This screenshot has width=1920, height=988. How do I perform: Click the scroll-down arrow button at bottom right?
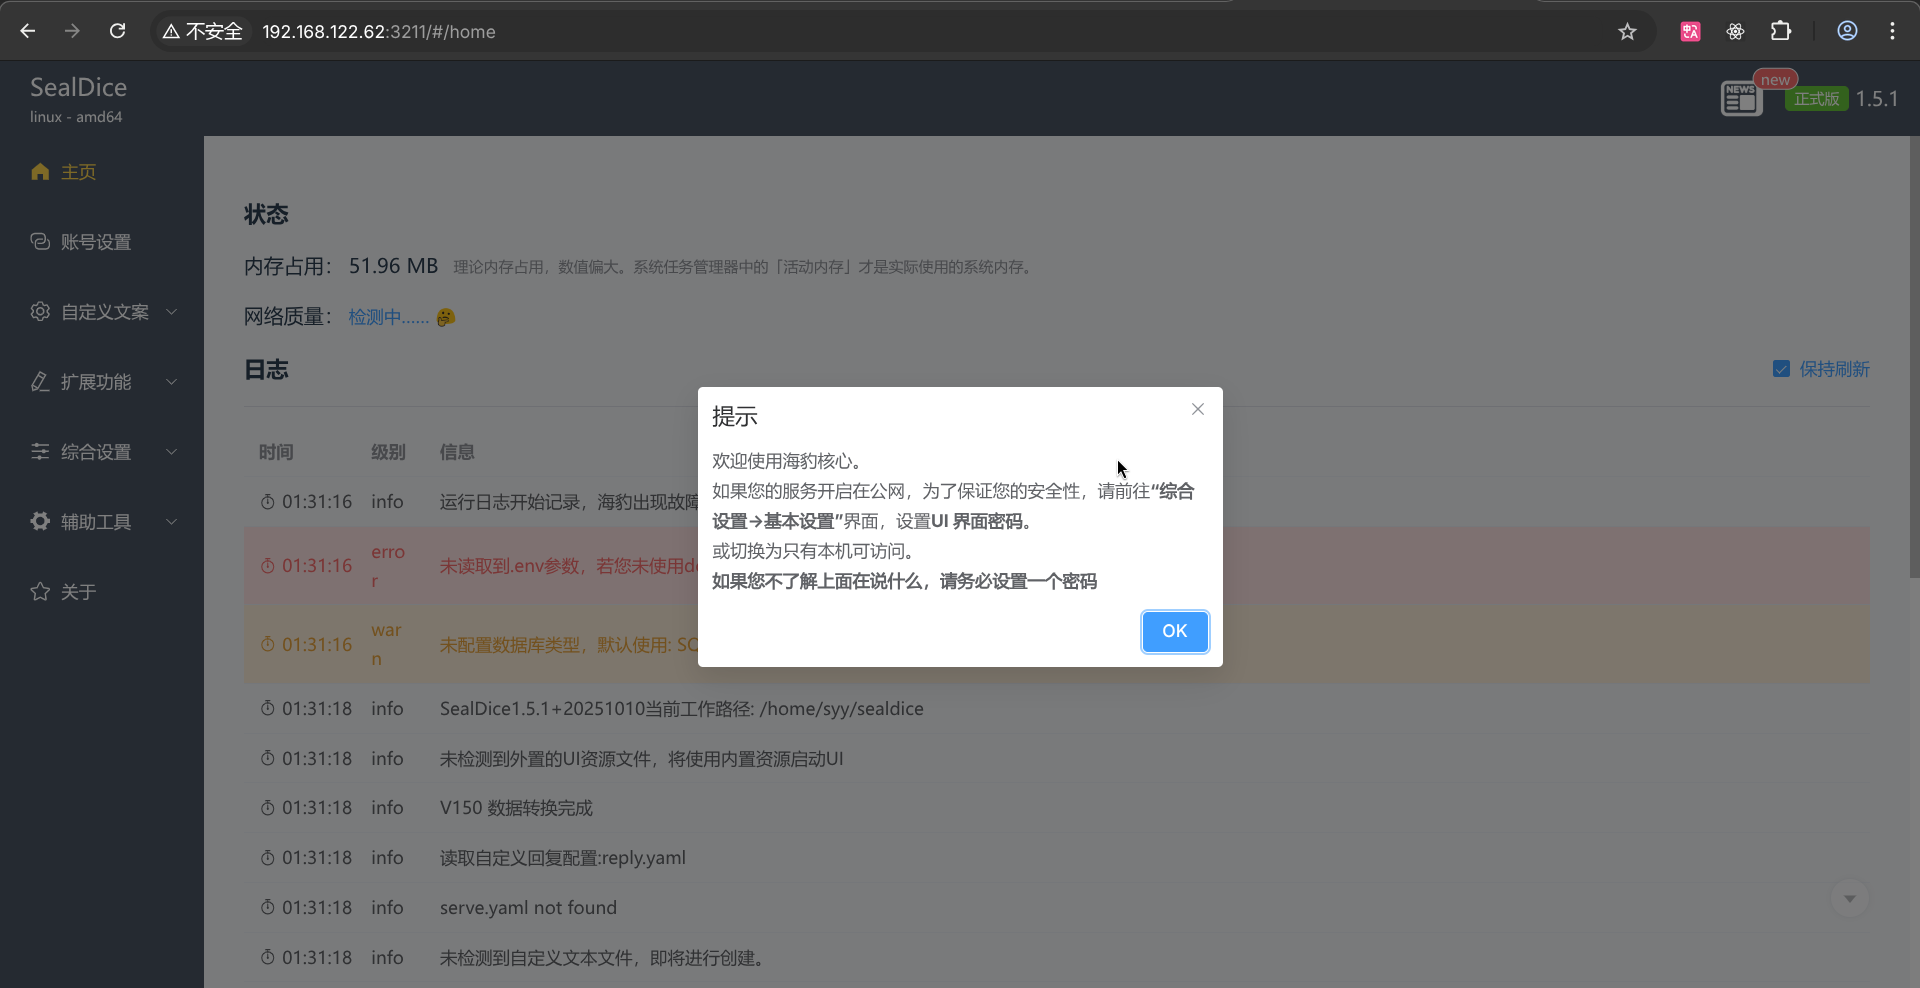(x=1849, y=898)
